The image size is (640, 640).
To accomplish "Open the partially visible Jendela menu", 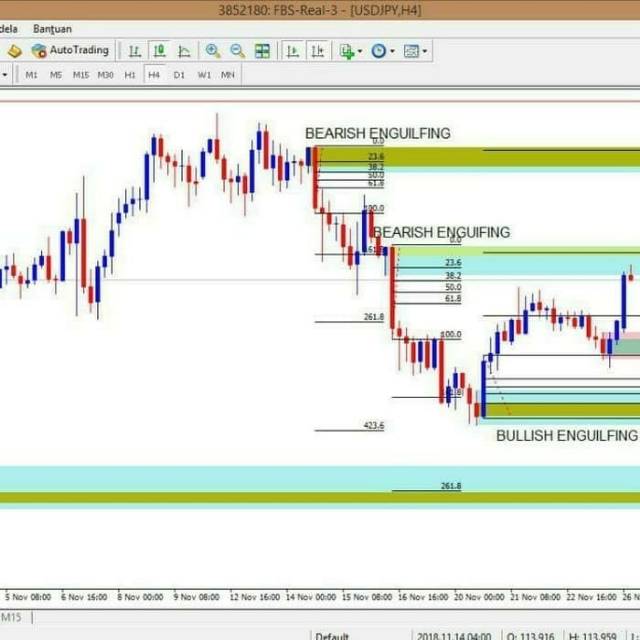I will coord(9,29).
